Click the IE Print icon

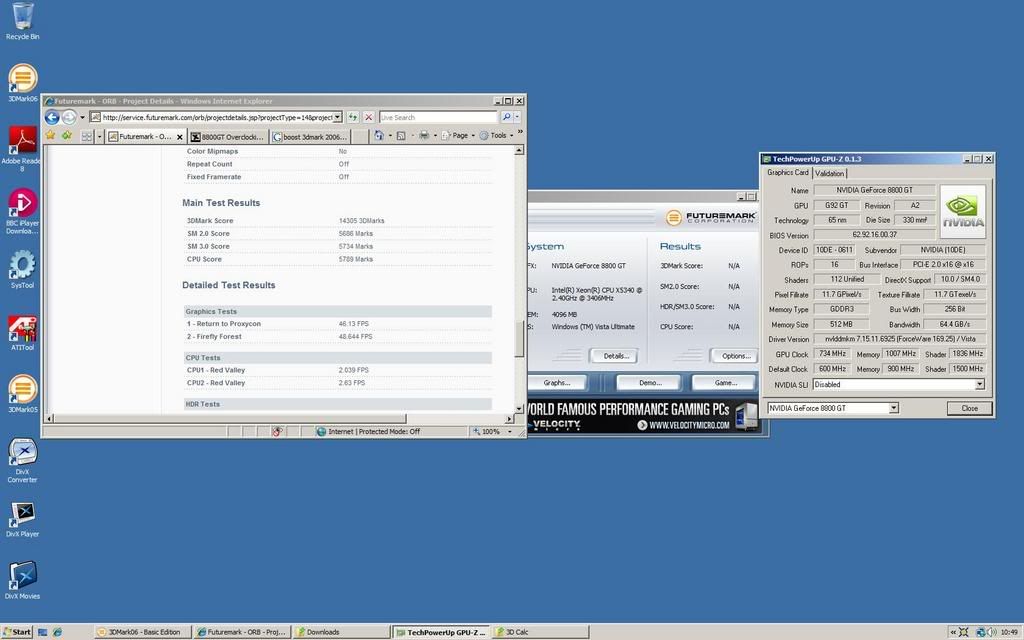click(x=424, y=136)
